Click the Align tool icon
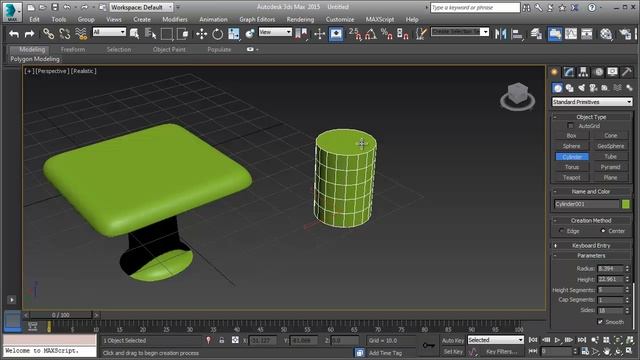This screenshot has height=360, width=640. pyautogui.click(x=517, y=34)
